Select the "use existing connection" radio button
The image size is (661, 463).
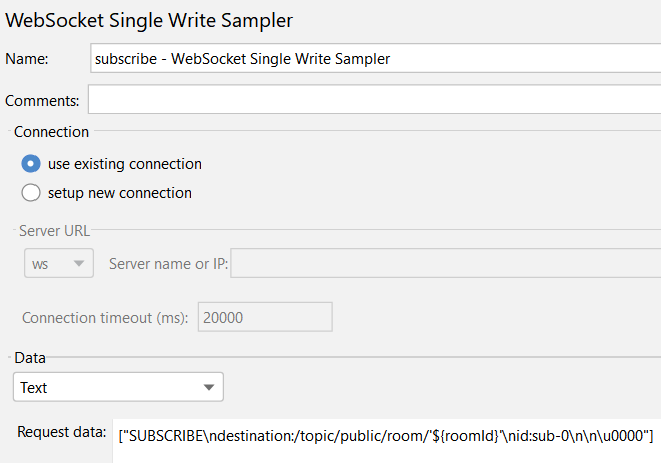(31, 164)
